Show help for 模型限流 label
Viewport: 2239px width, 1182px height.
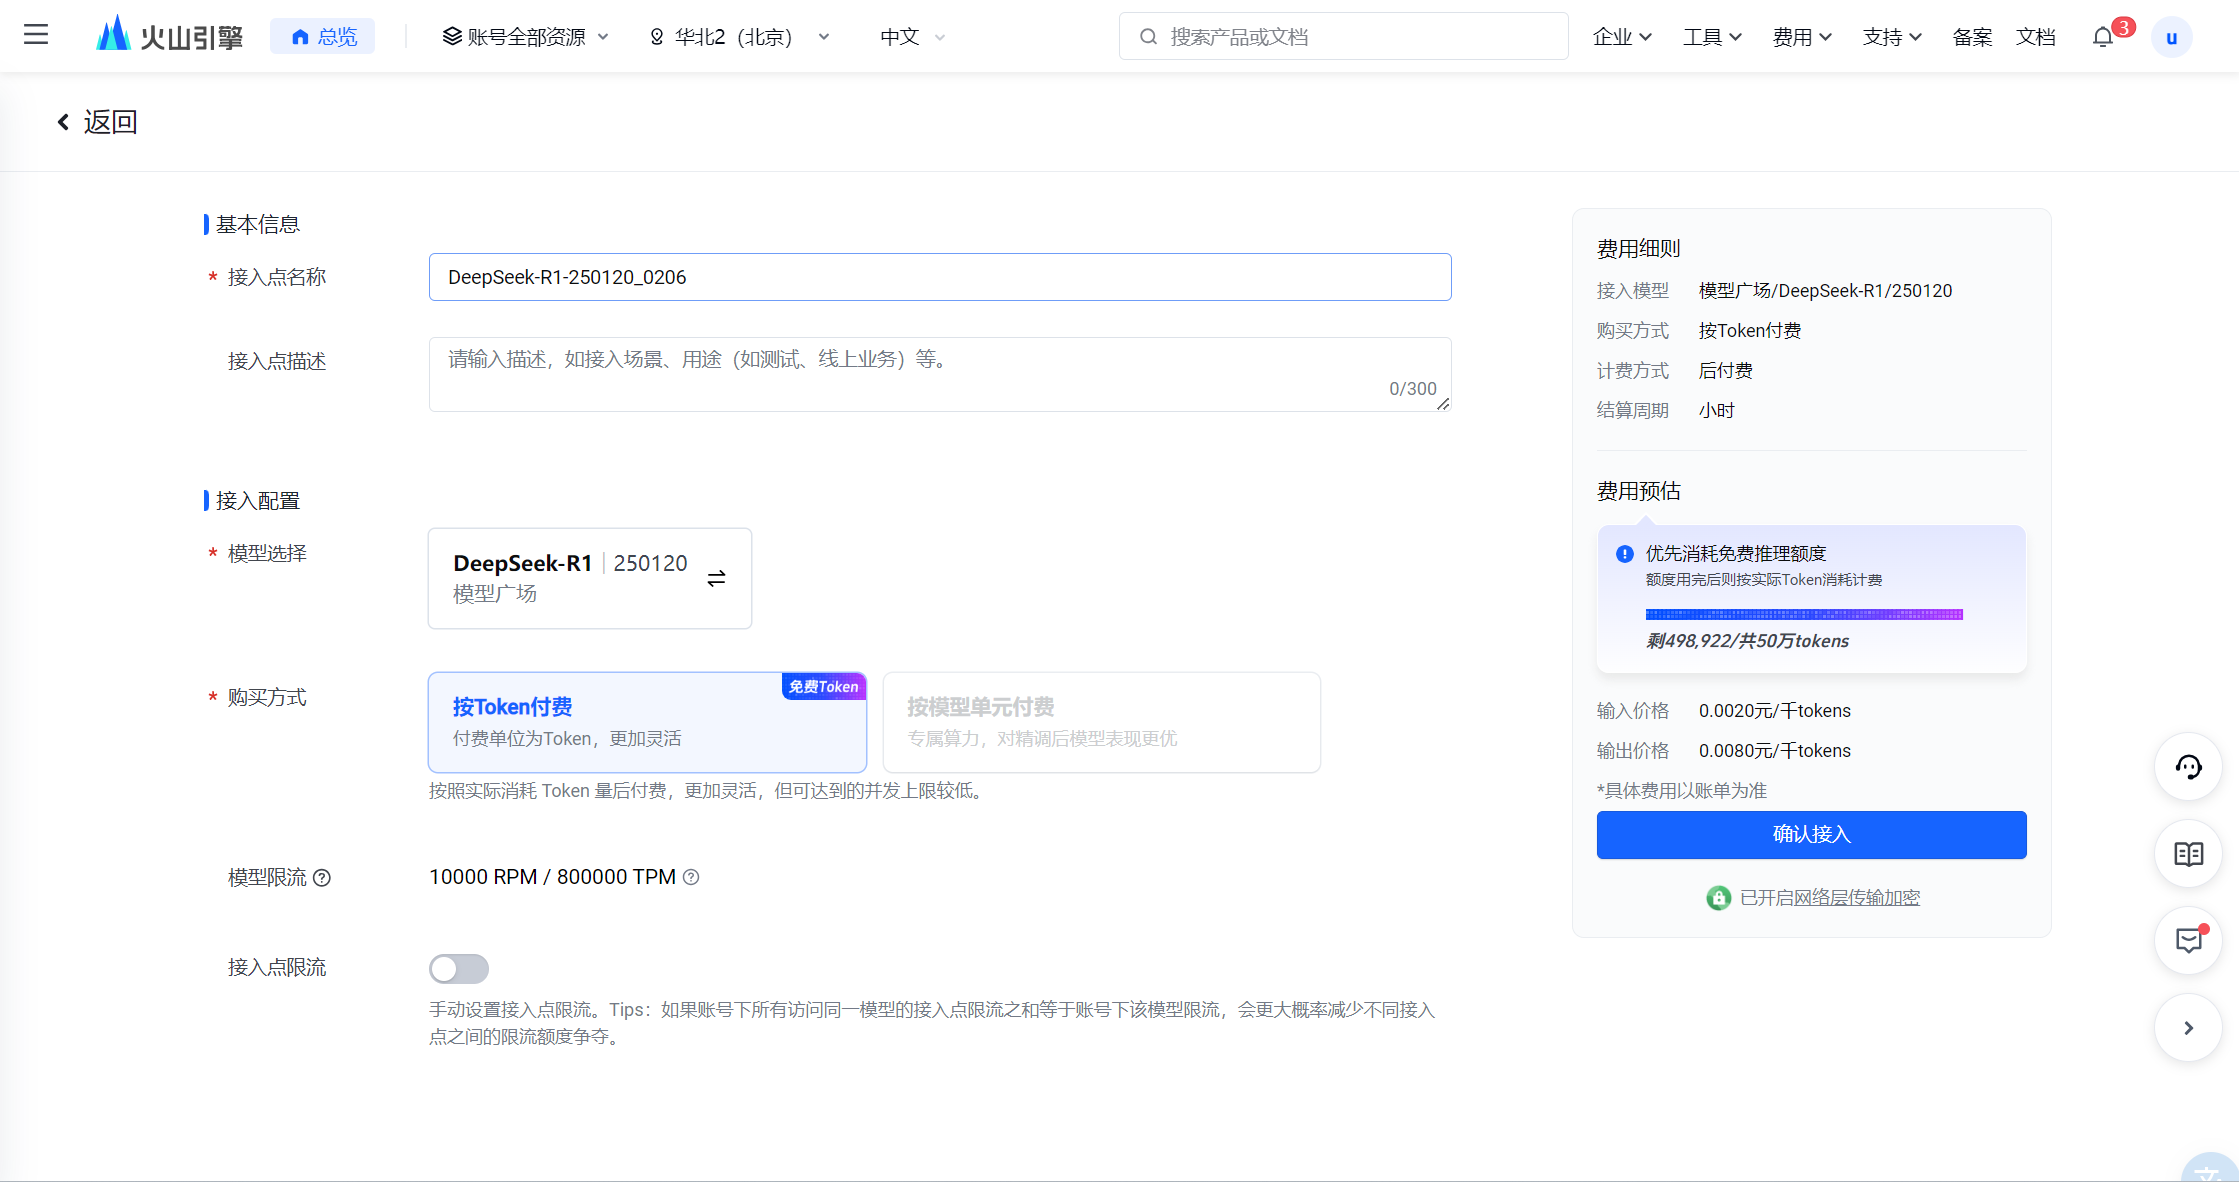tap(322, 878)
